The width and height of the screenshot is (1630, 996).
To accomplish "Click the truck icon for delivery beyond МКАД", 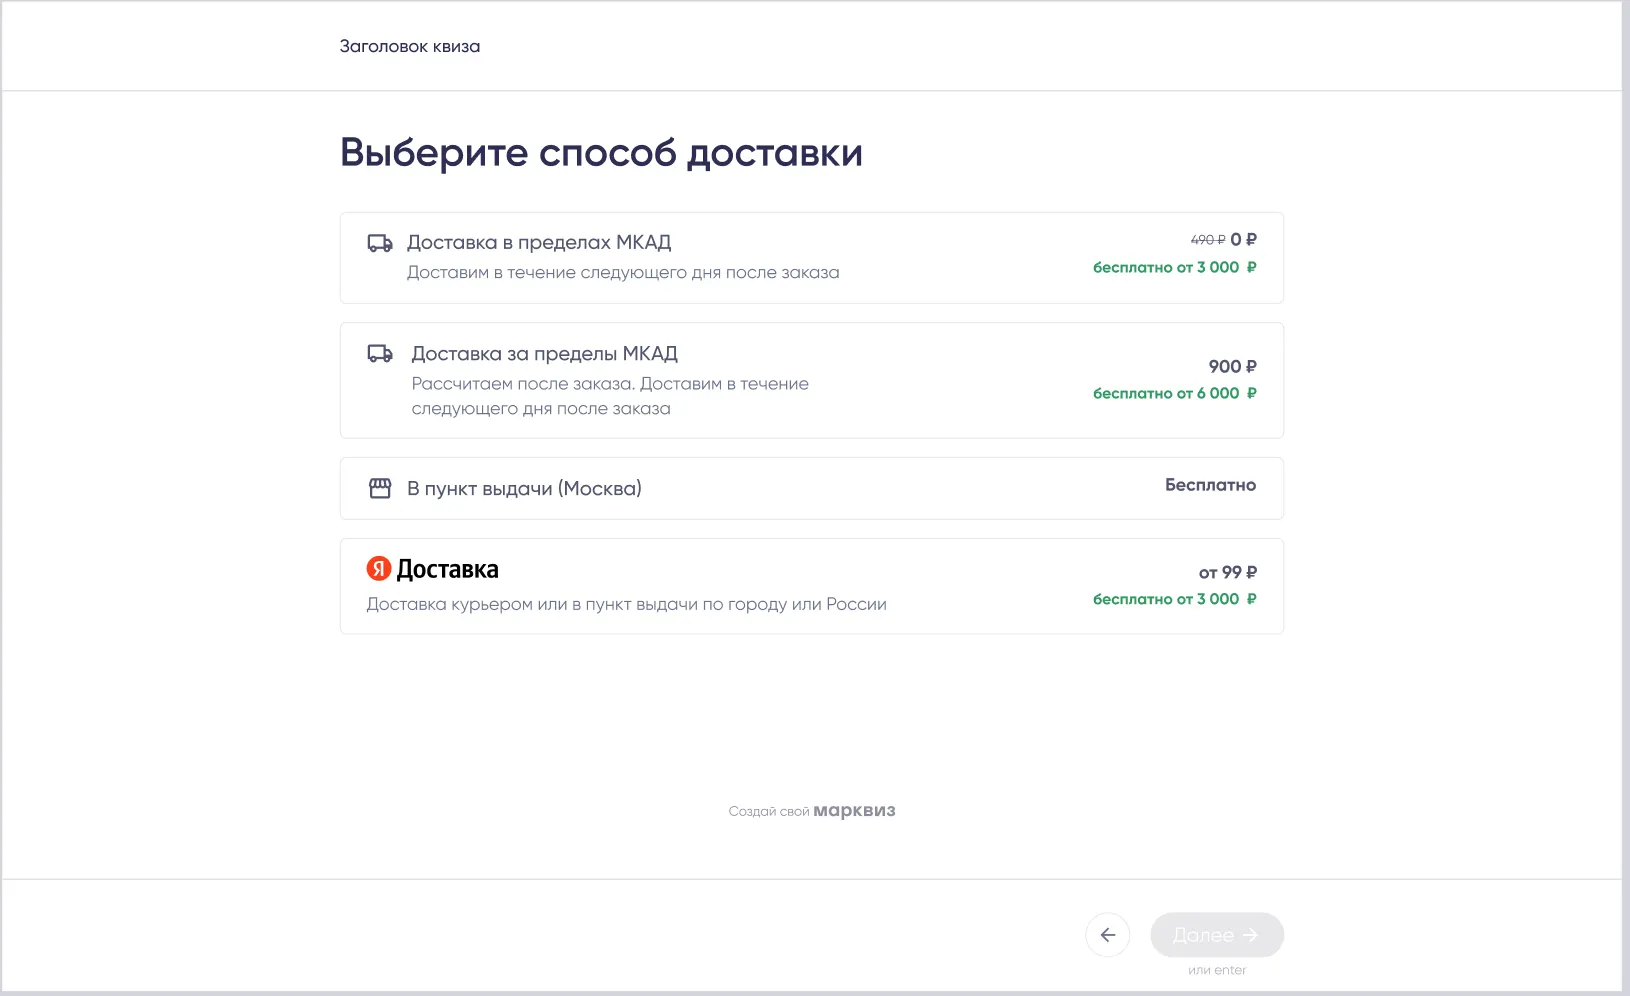I will click(380, 353).
